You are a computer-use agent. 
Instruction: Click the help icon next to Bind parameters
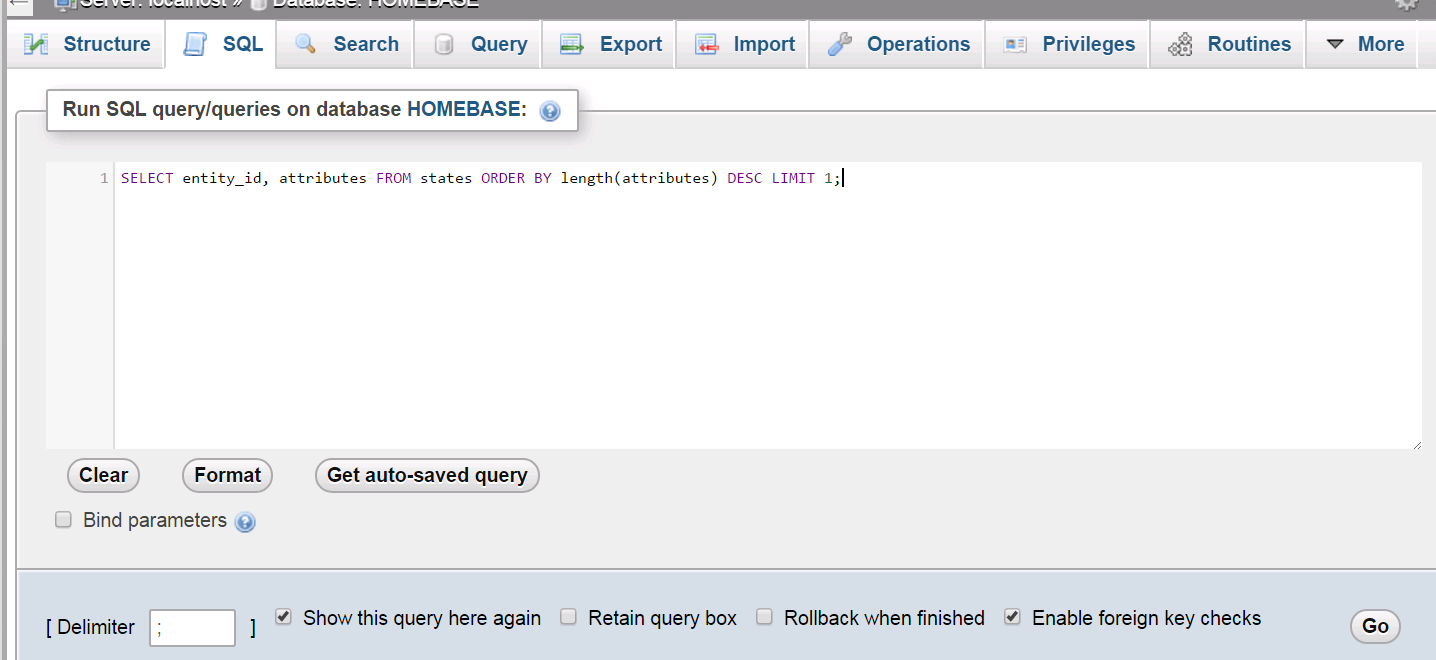pyautogui.click(x=245, y=521)
